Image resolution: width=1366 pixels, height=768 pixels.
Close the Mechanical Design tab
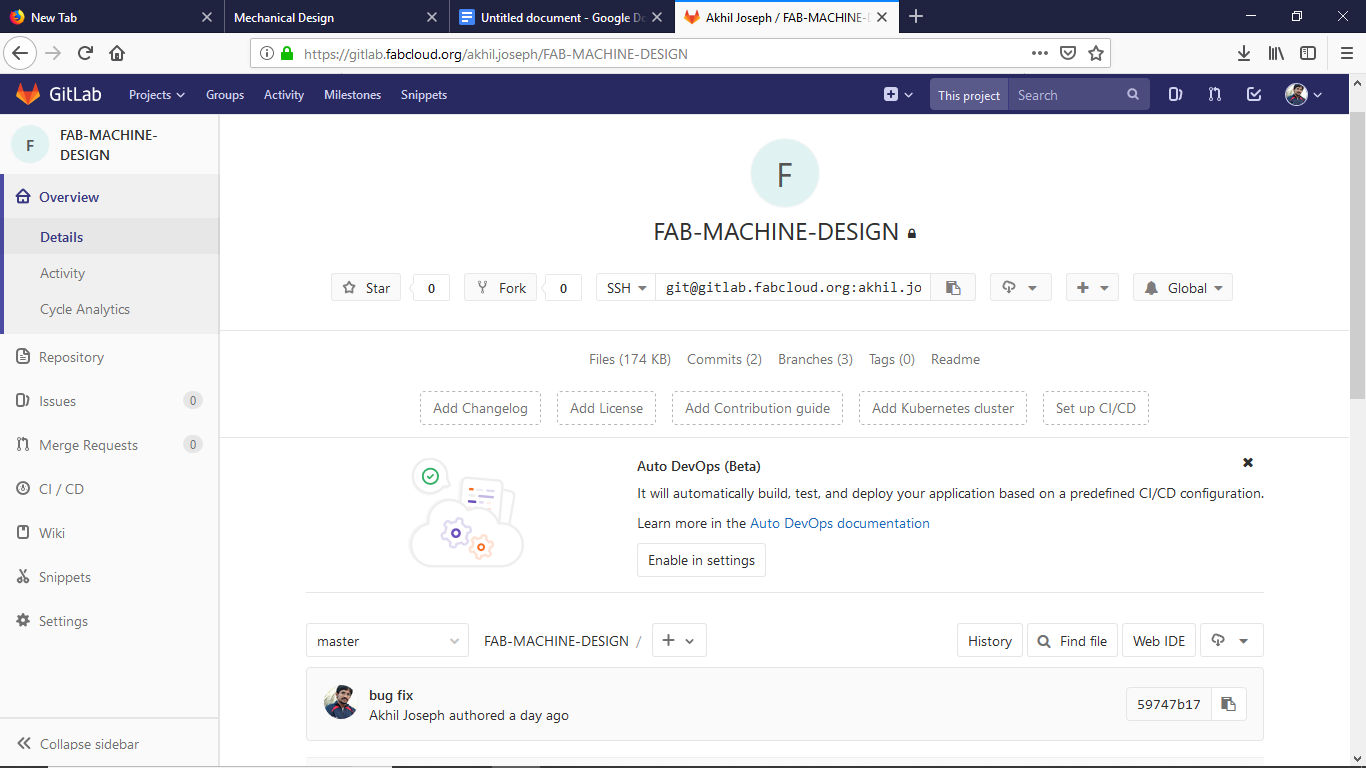pyautogui.click(x=432, y=17)
